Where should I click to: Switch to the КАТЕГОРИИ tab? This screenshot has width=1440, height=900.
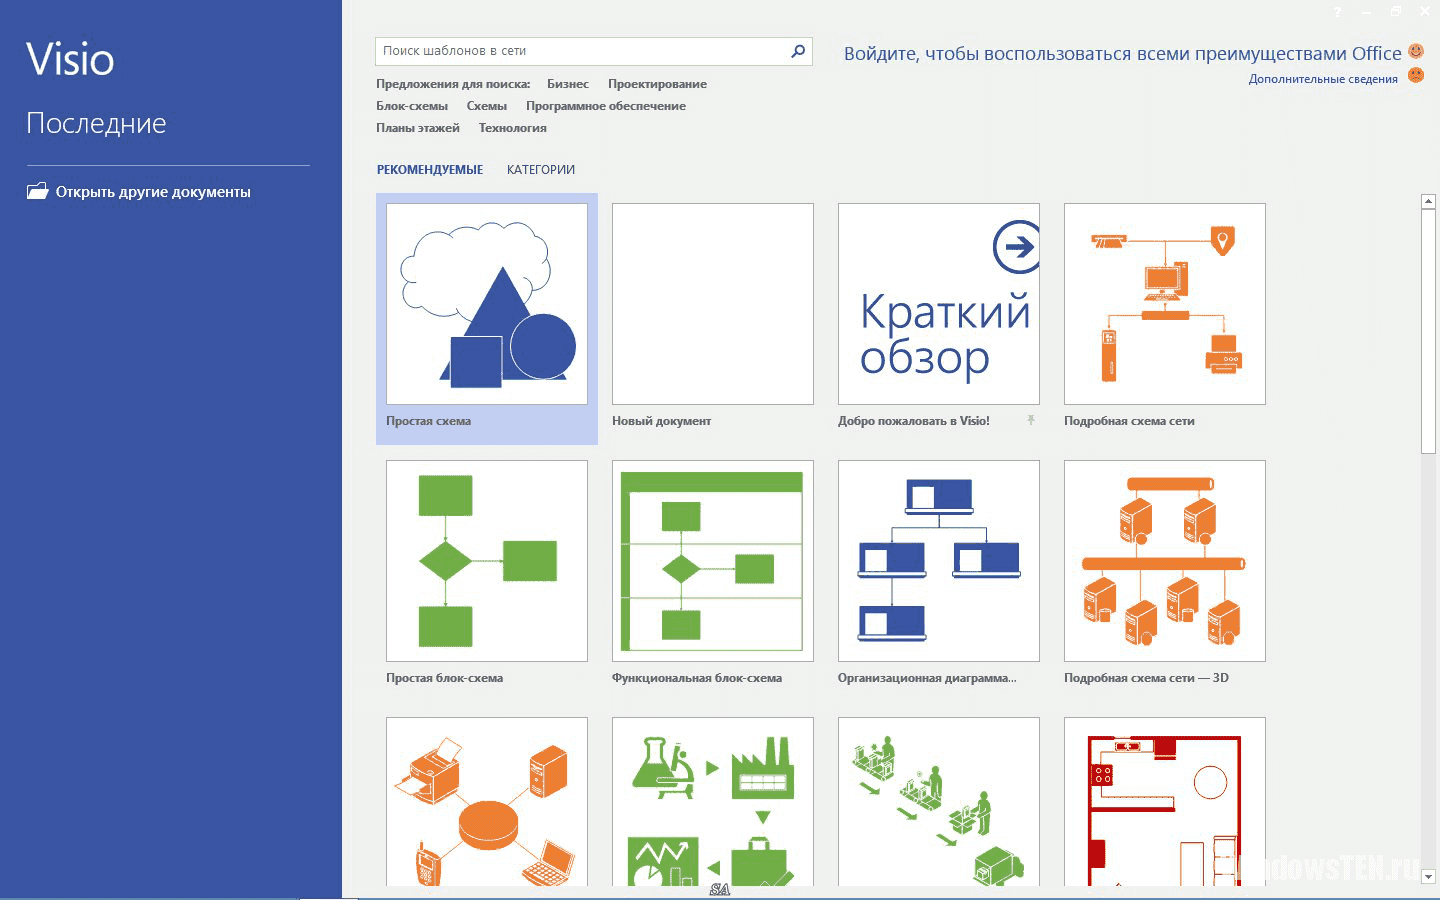(x=541, y=170)
